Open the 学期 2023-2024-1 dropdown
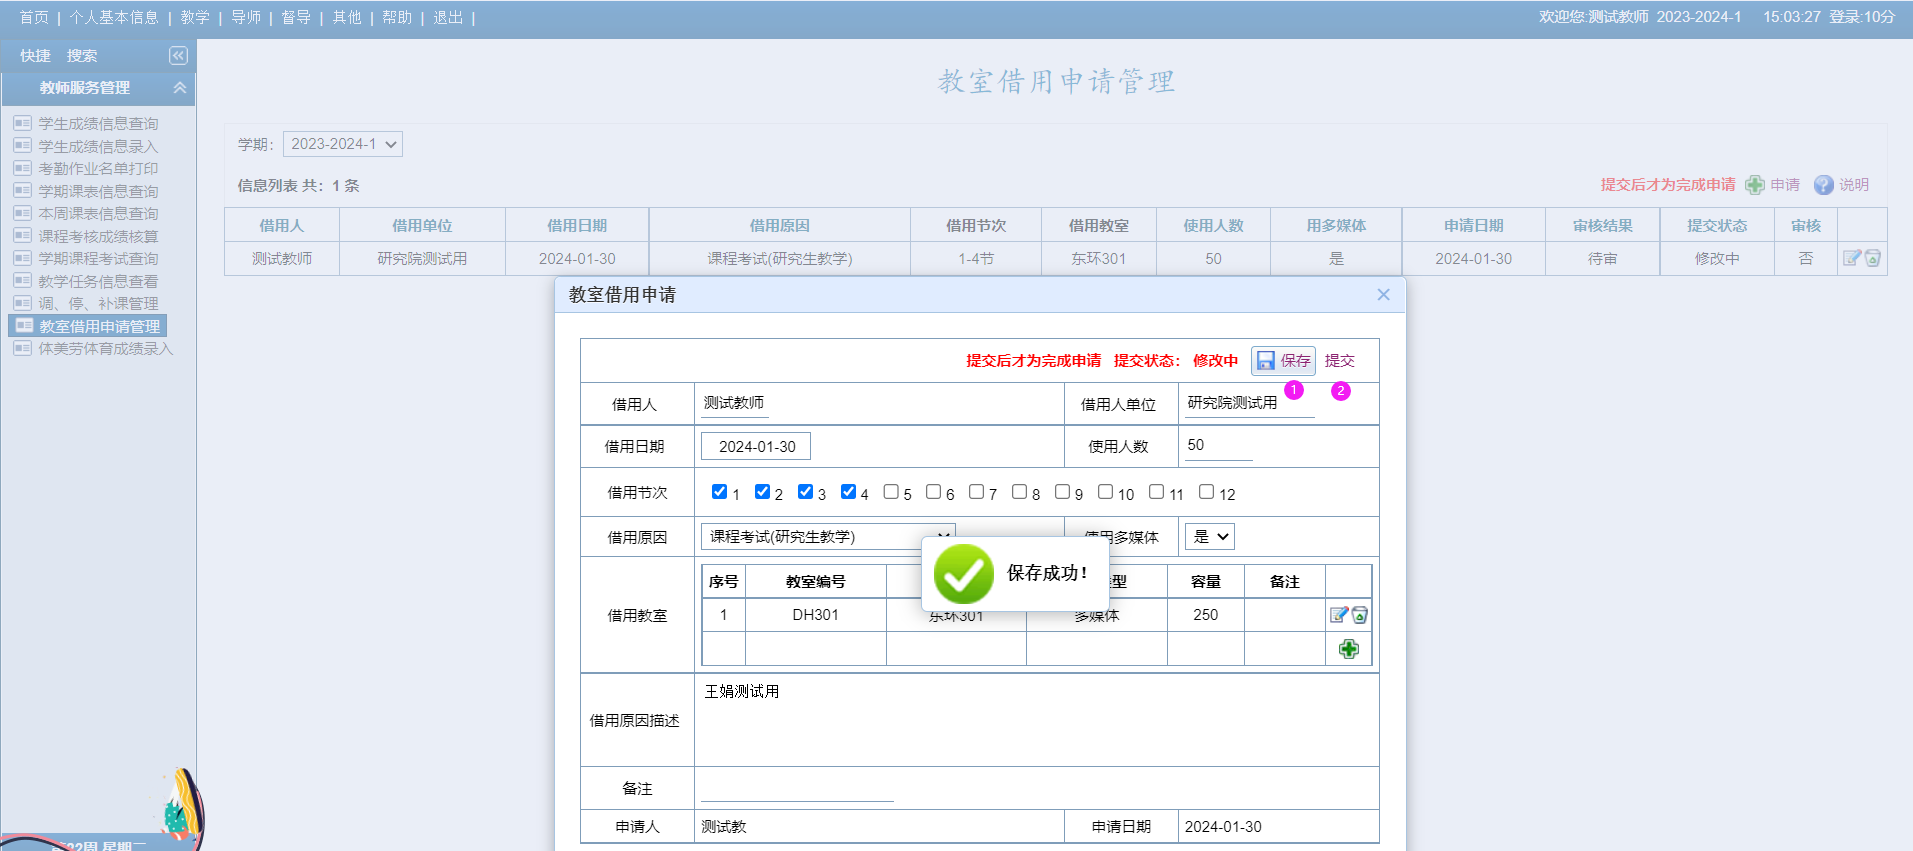 [342, 144]
